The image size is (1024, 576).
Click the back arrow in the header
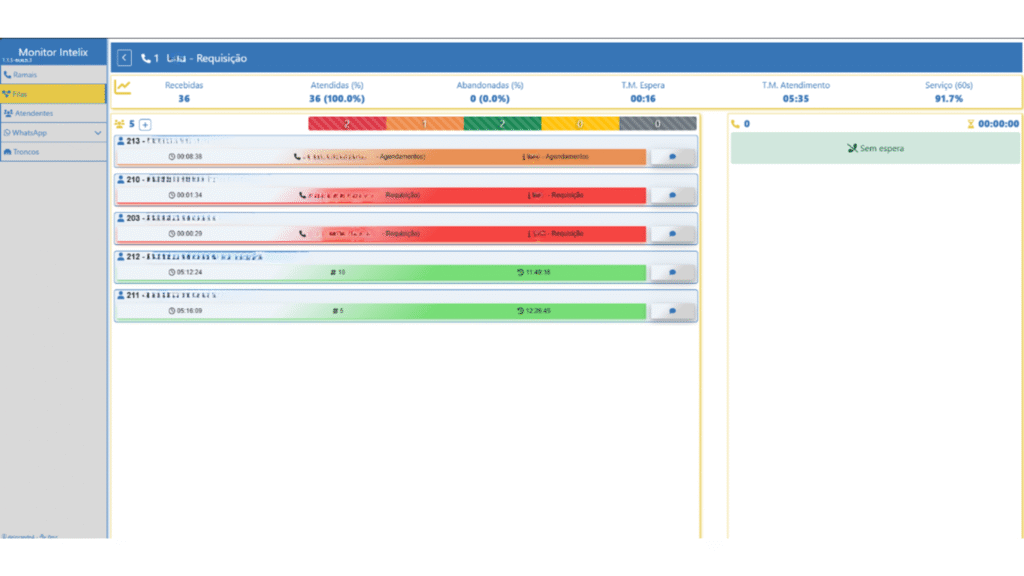[x=124, y=58]
